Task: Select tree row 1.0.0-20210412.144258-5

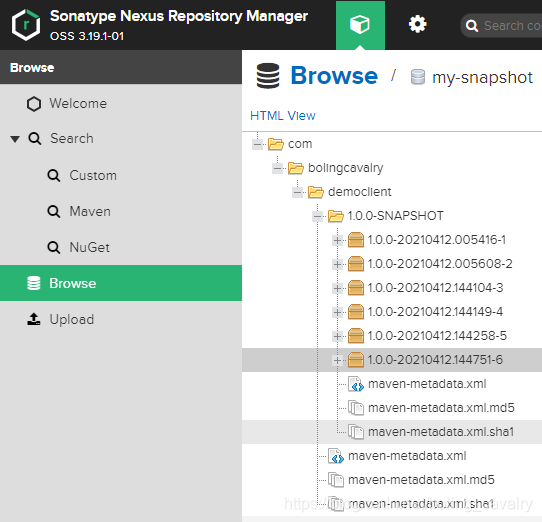Action: pyautogui.click(x=392, y=336)
